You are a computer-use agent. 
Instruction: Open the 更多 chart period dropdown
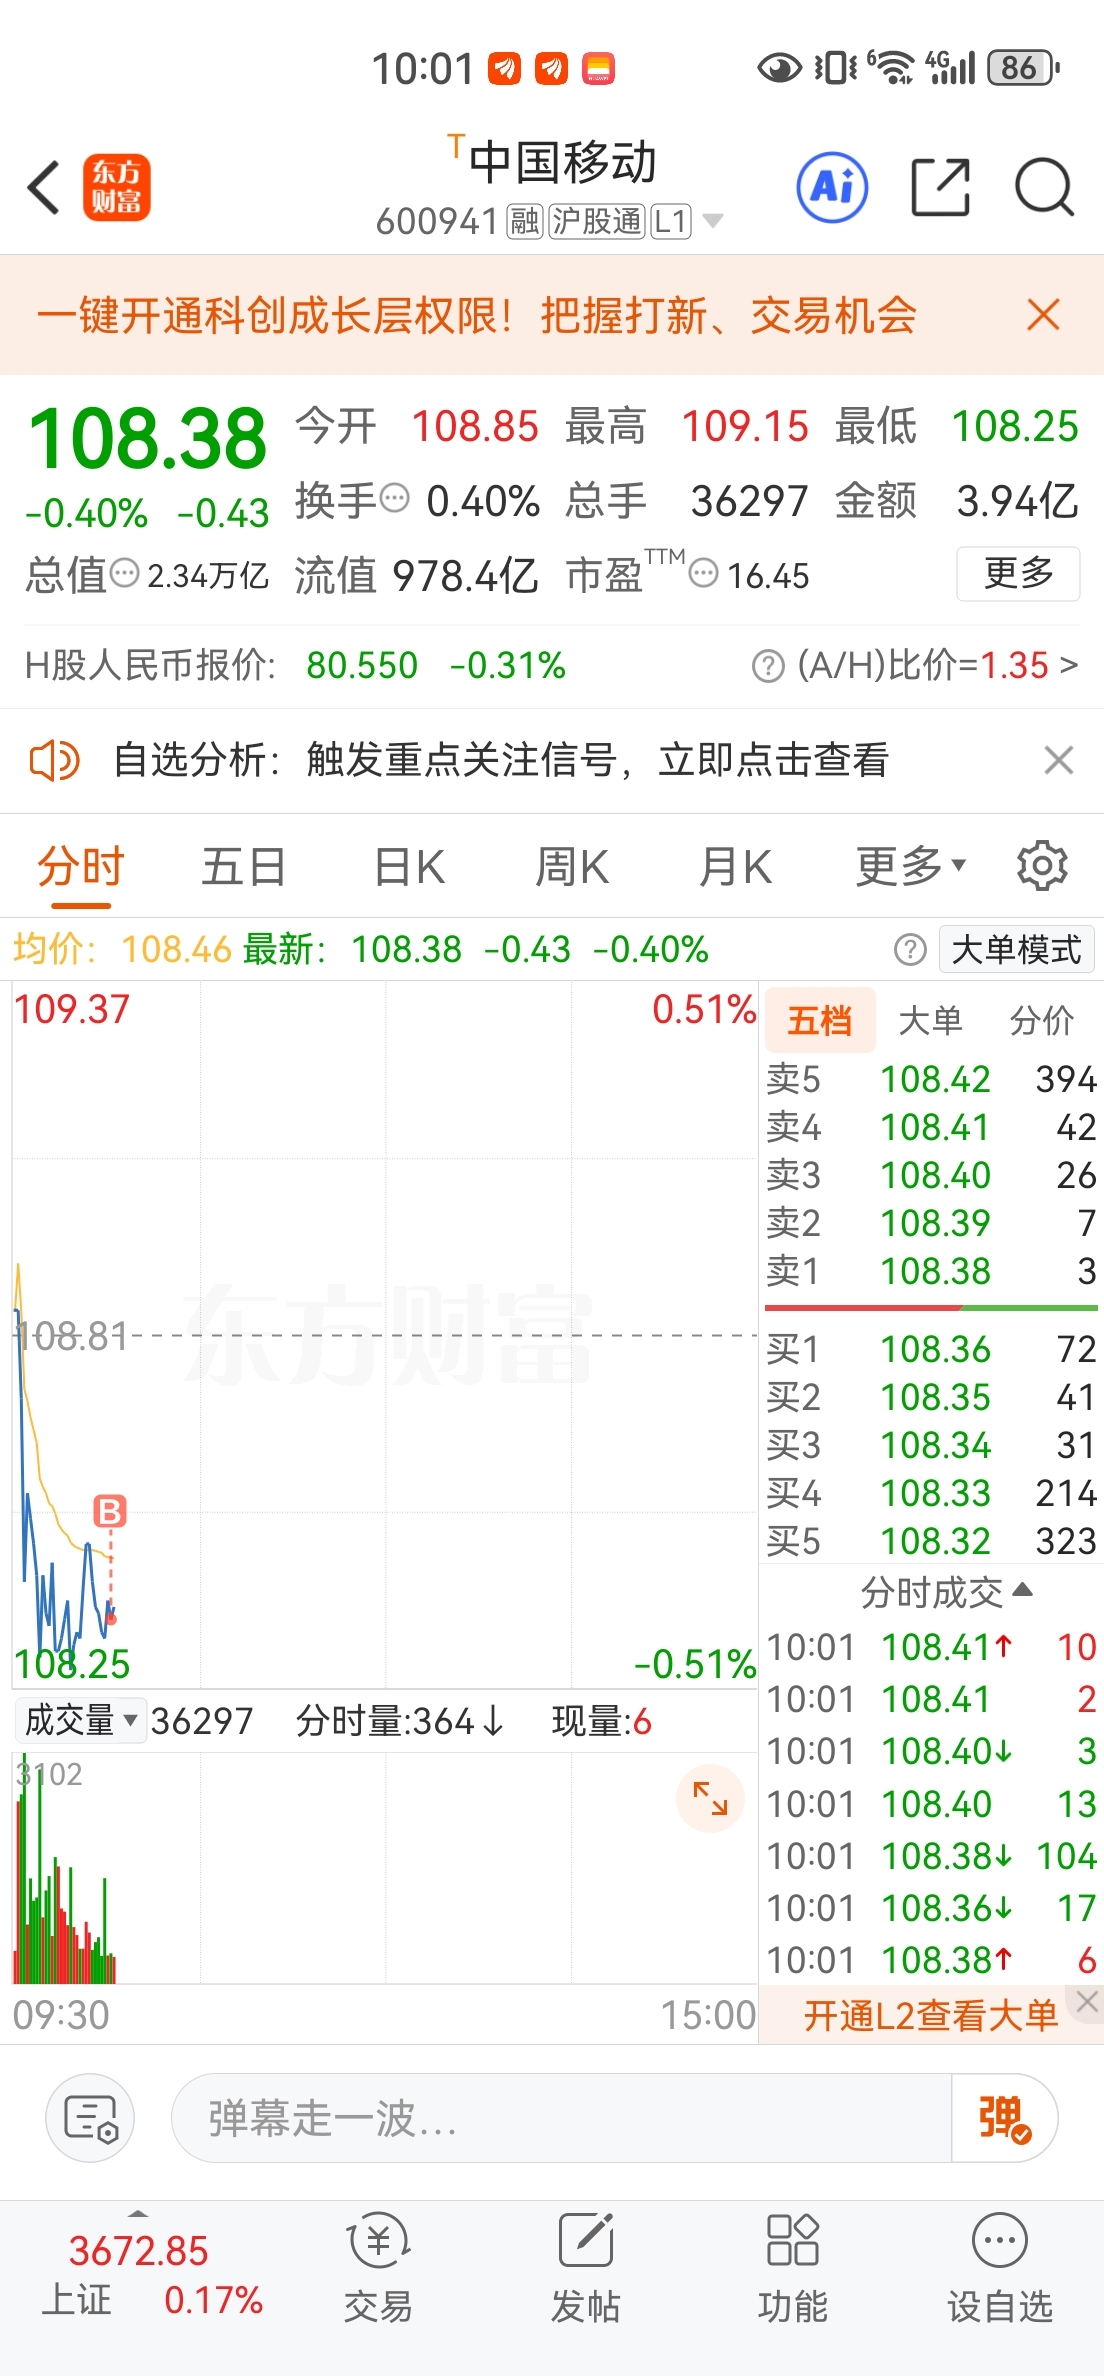pyautogui.click(x=911, y=866)
